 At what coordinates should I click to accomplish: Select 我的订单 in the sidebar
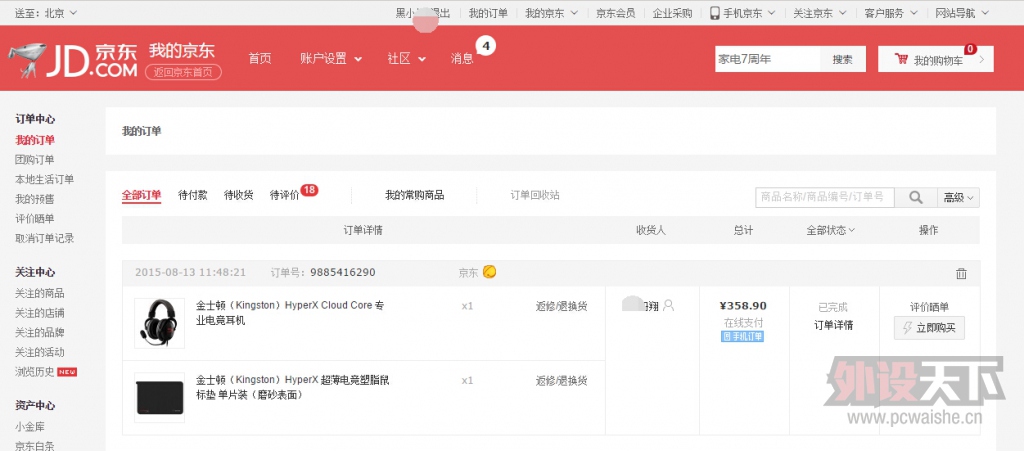pyautogui.click(x=35, y=140)
